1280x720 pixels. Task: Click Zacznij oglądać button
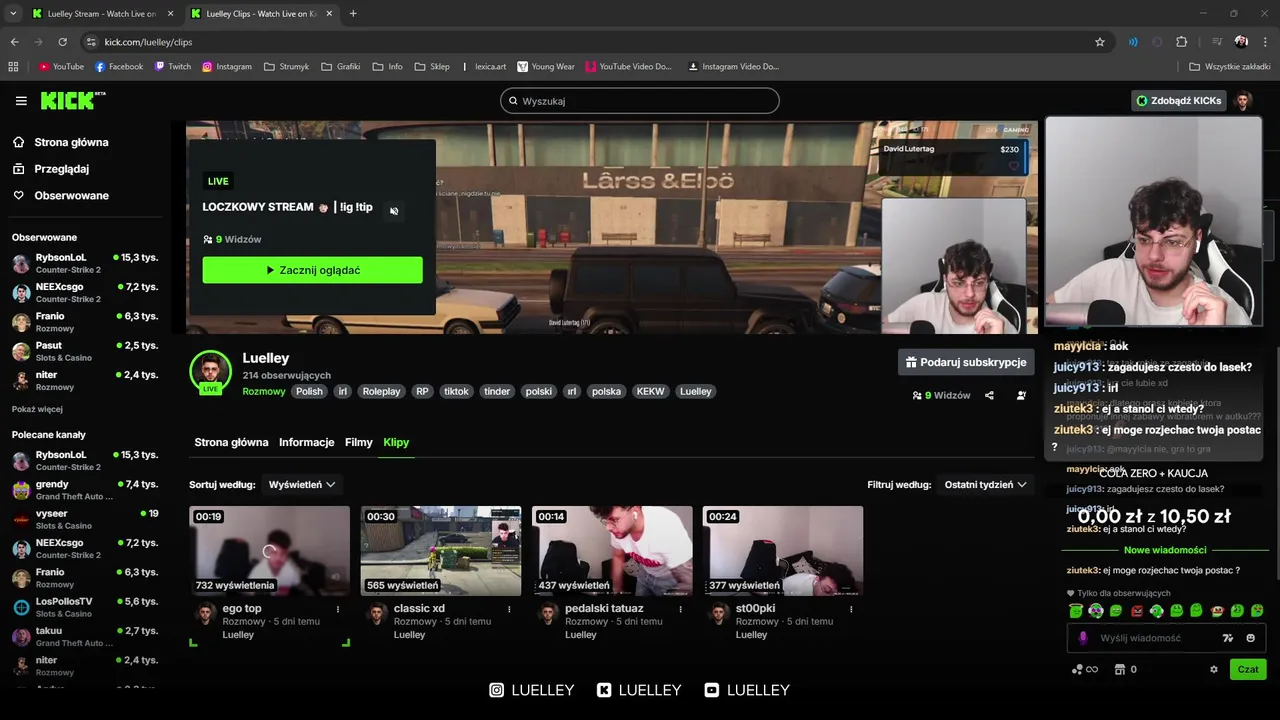point(312,270)
